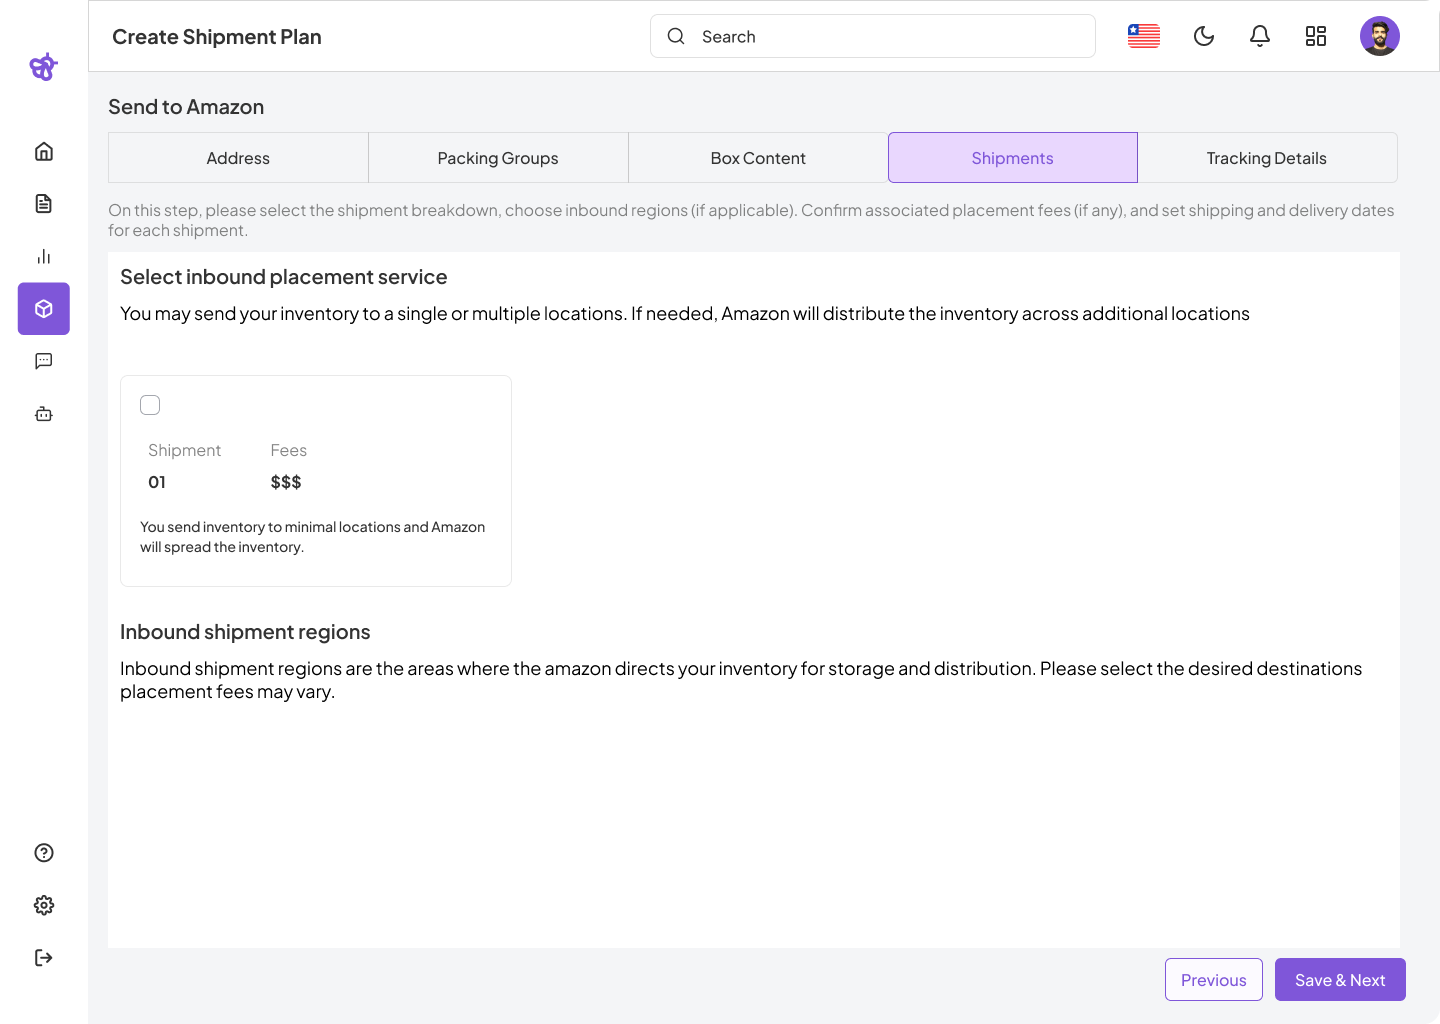Open the user profile avatar menu
The width and height of the screenshot is (1440, 1024).
coord(1379,37)
